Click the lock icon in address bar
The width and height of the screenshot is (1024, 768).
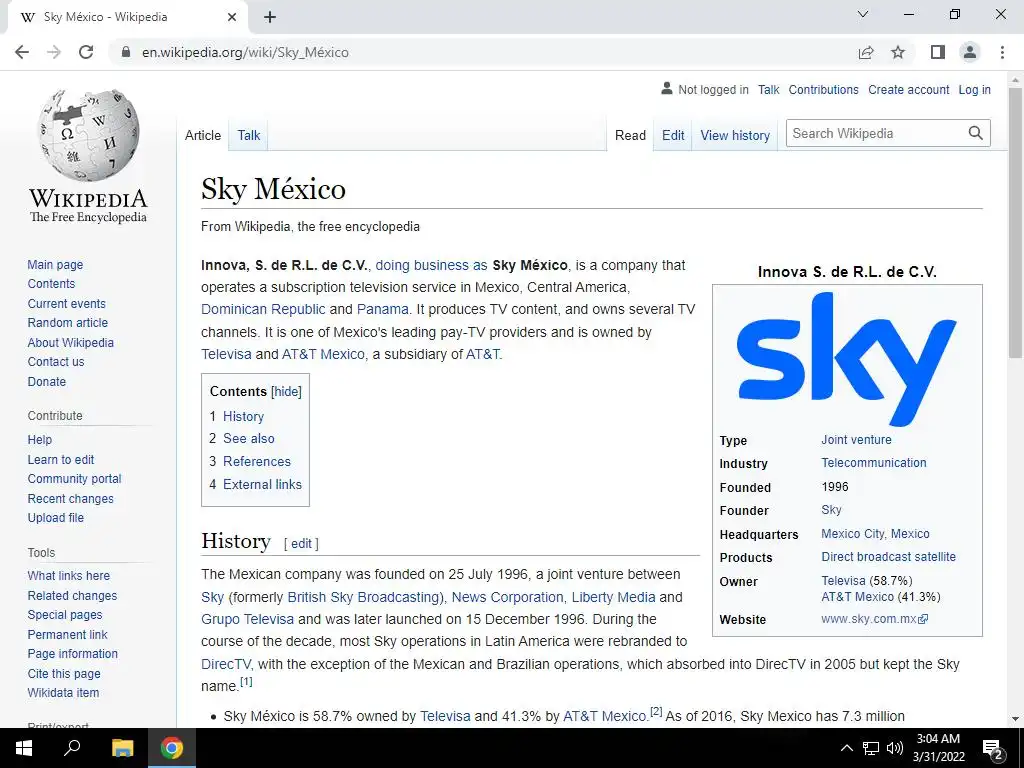[126, 52]
